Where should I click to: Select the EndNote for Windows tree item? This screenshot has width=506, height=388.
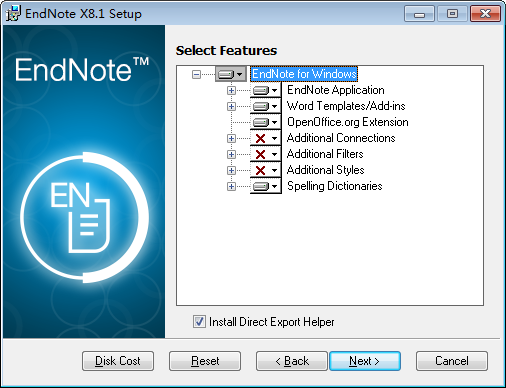[x=304, y=74]
